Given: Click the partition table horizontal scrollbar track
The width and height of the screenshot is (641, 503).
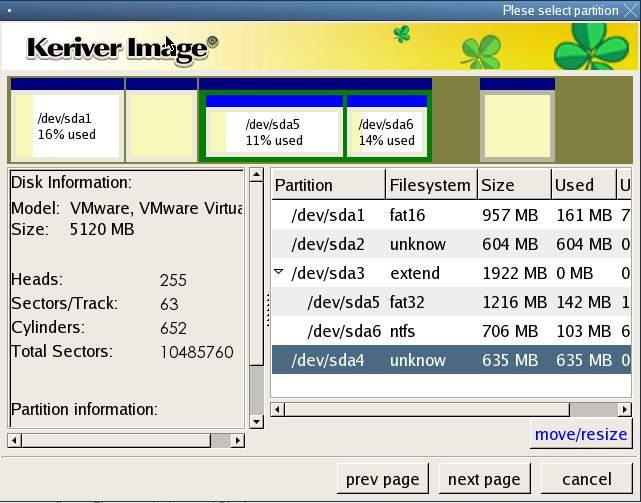Looking at the screenshot, I should 593,409.
